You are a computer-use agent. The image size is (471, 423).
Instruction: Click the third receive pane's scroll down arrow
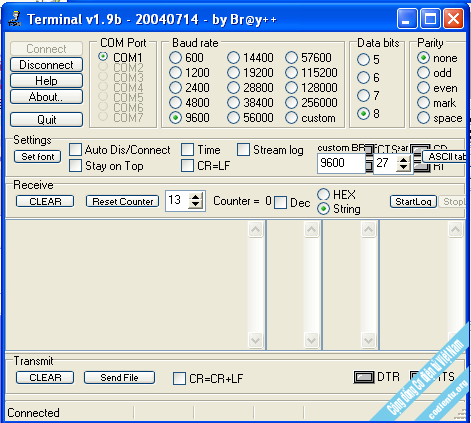pos(368,340)
